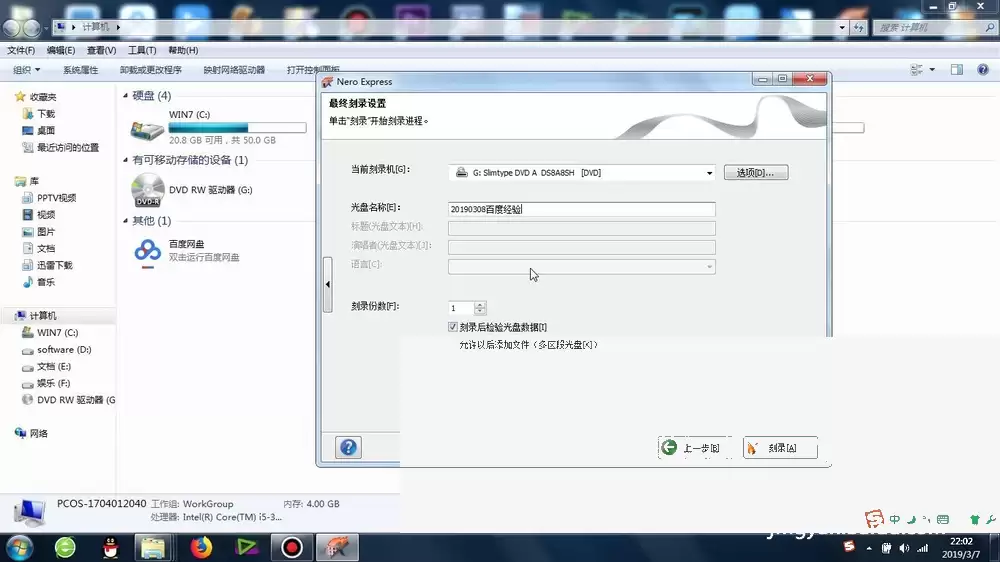Click the Explorer search box
This screenshot has height=562, width=1000.
(934, 27)
